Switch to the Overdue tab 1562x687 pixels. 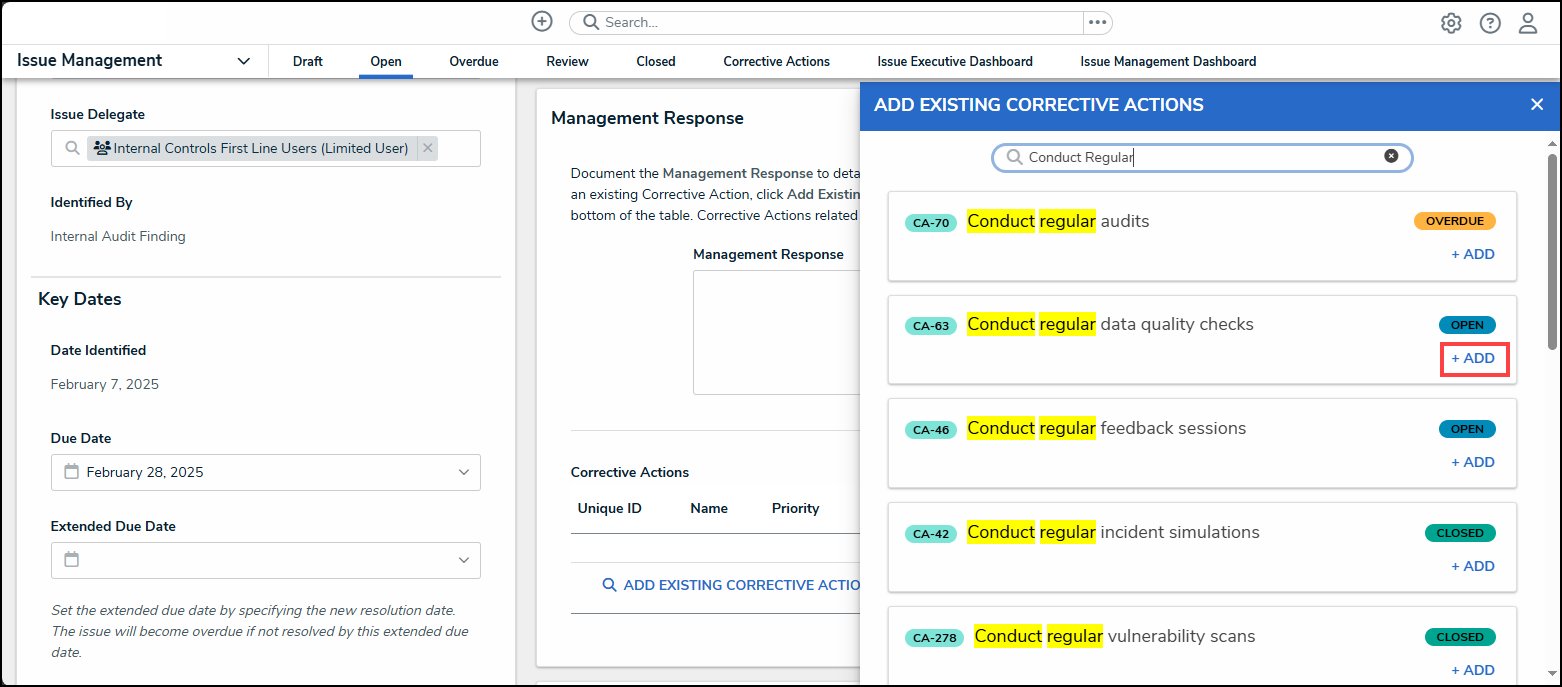click(473, 61)
